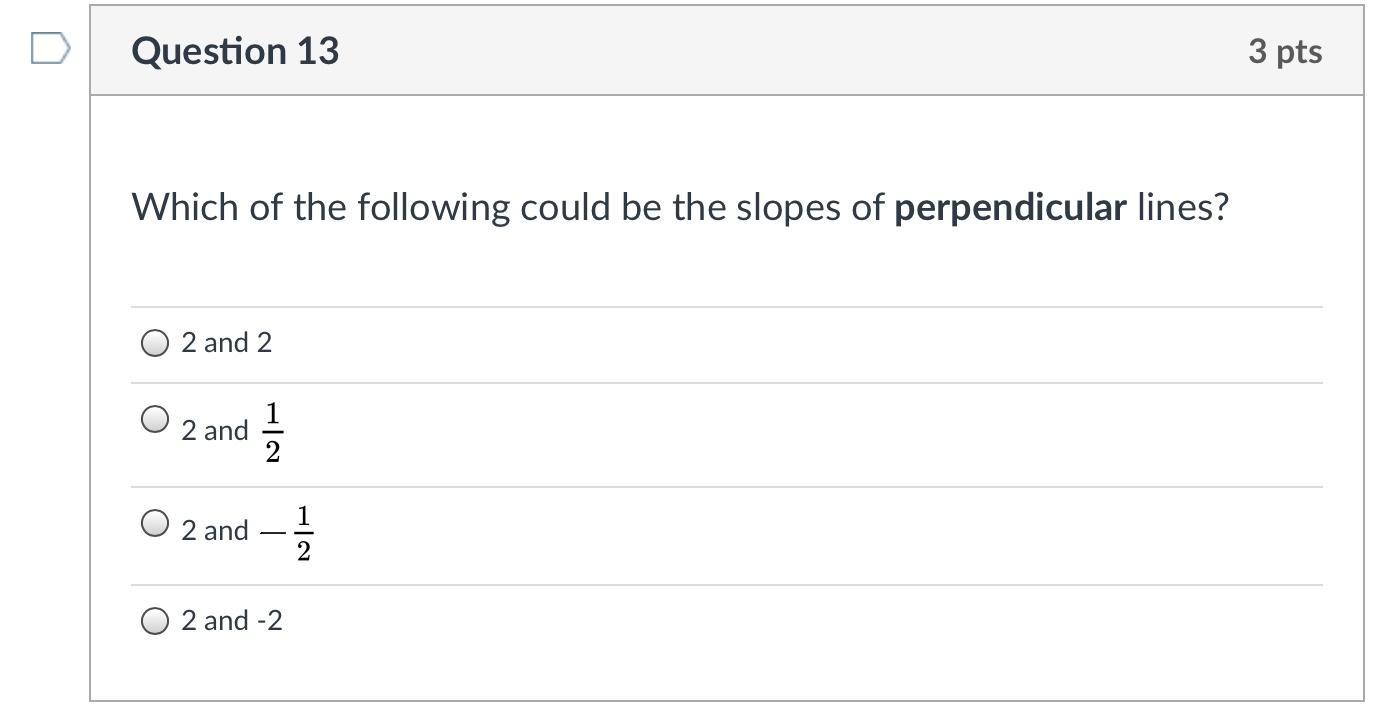Click the "2 and" text in the second option
This screenshot has width=1394, height=721.
pyautogui.click(x=214, y=431)
